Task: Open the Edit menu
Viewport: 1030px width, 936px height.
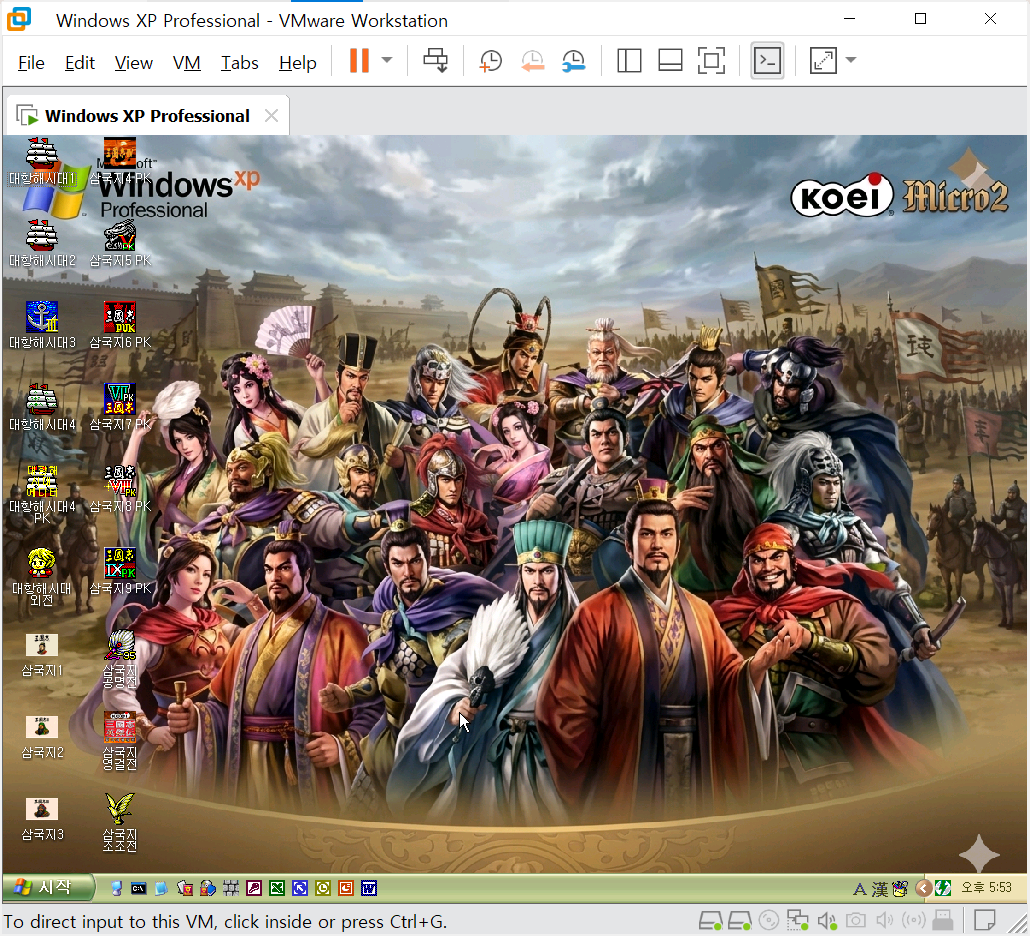Action: [x=79, y=63]
